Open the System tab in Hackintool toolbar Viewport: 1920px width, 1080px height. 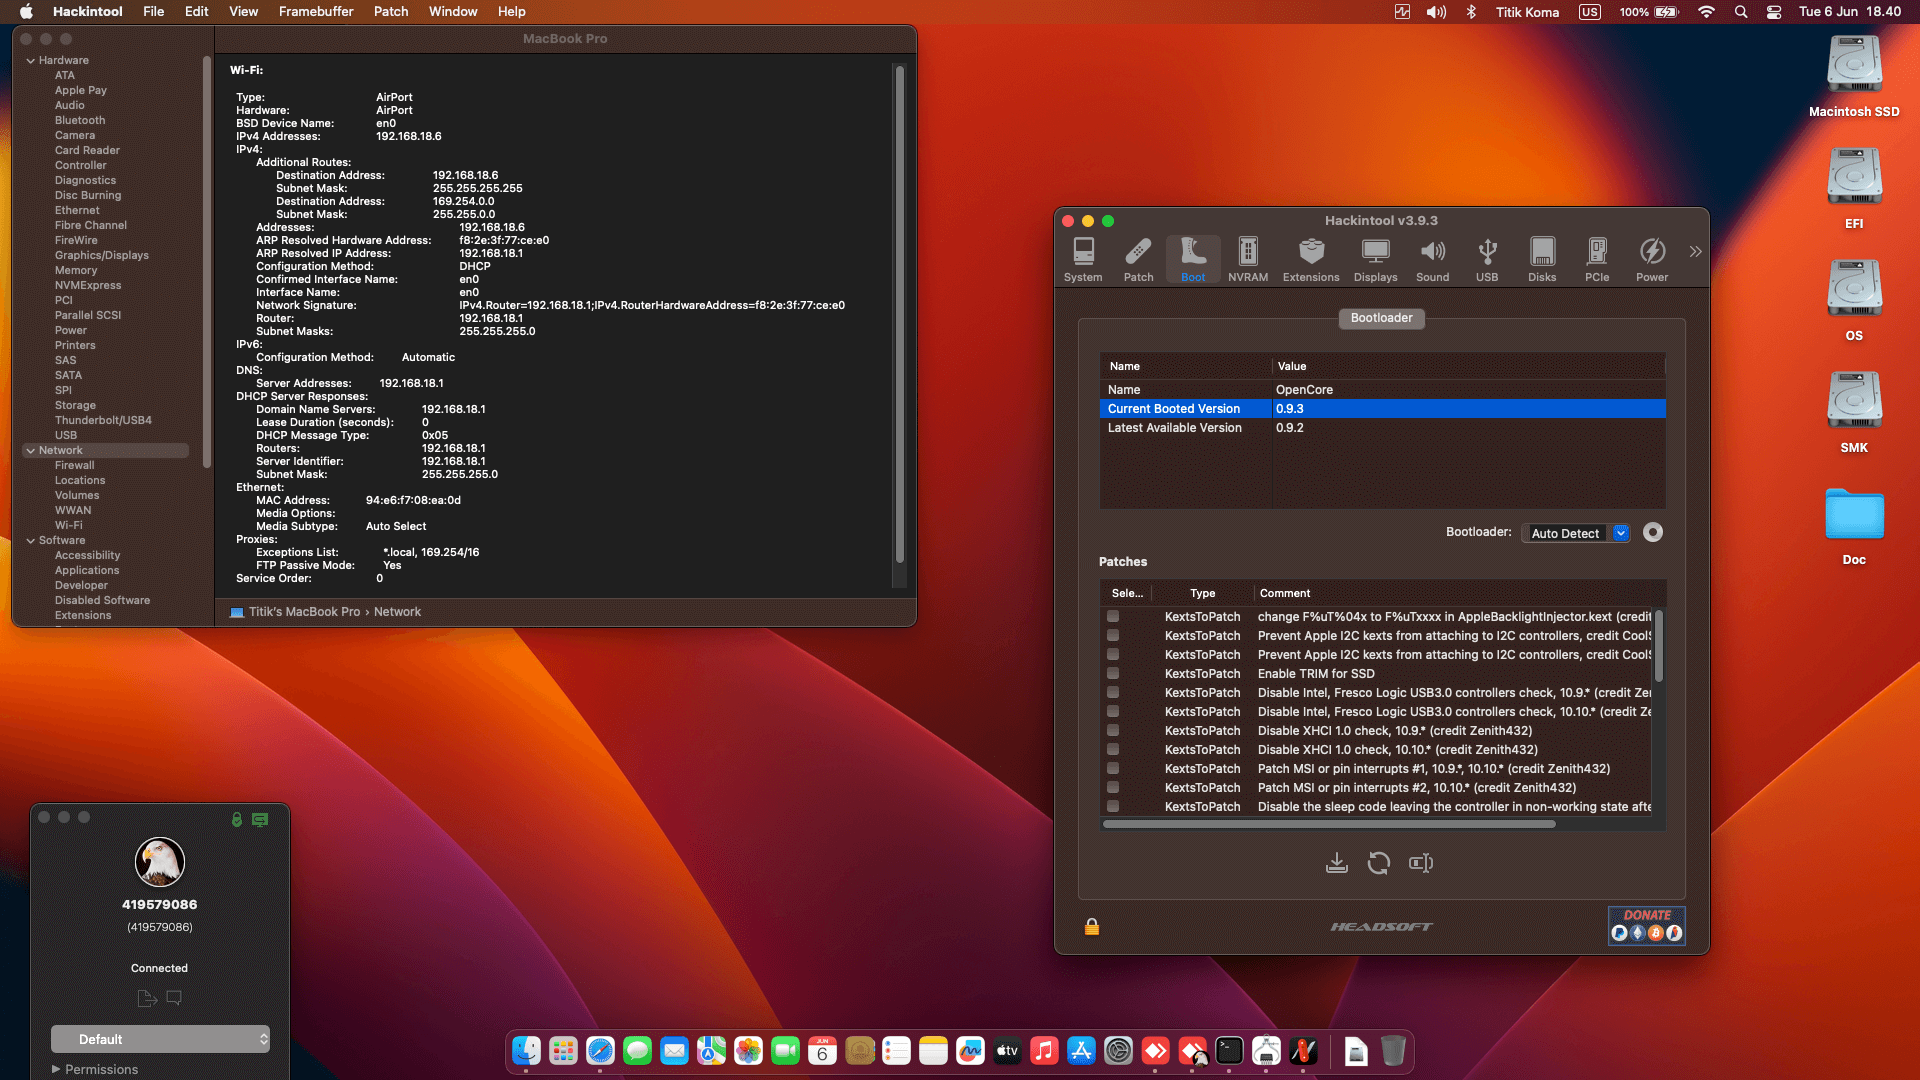1083,259
